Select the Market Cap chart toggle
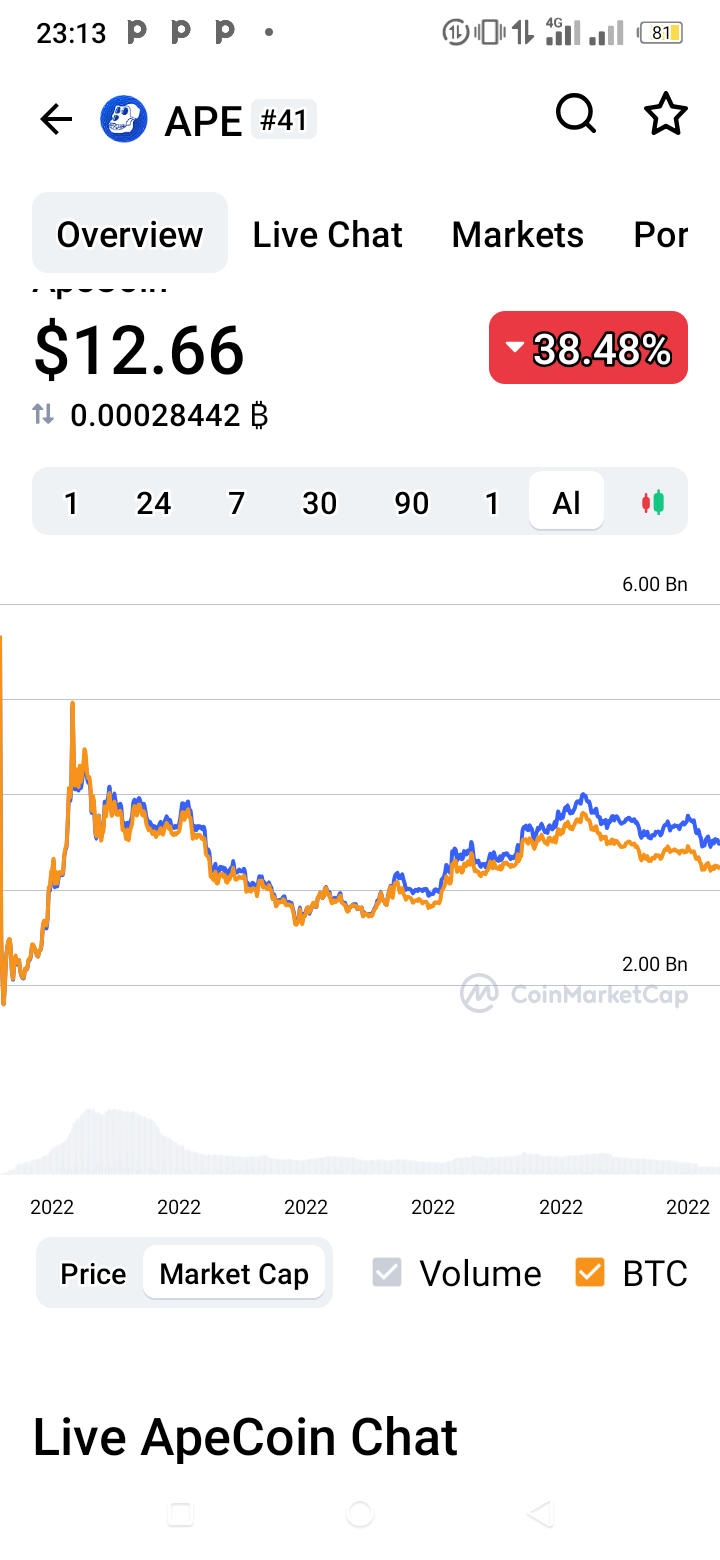This screenshot has width=720, height=1560. point(234,1273)
